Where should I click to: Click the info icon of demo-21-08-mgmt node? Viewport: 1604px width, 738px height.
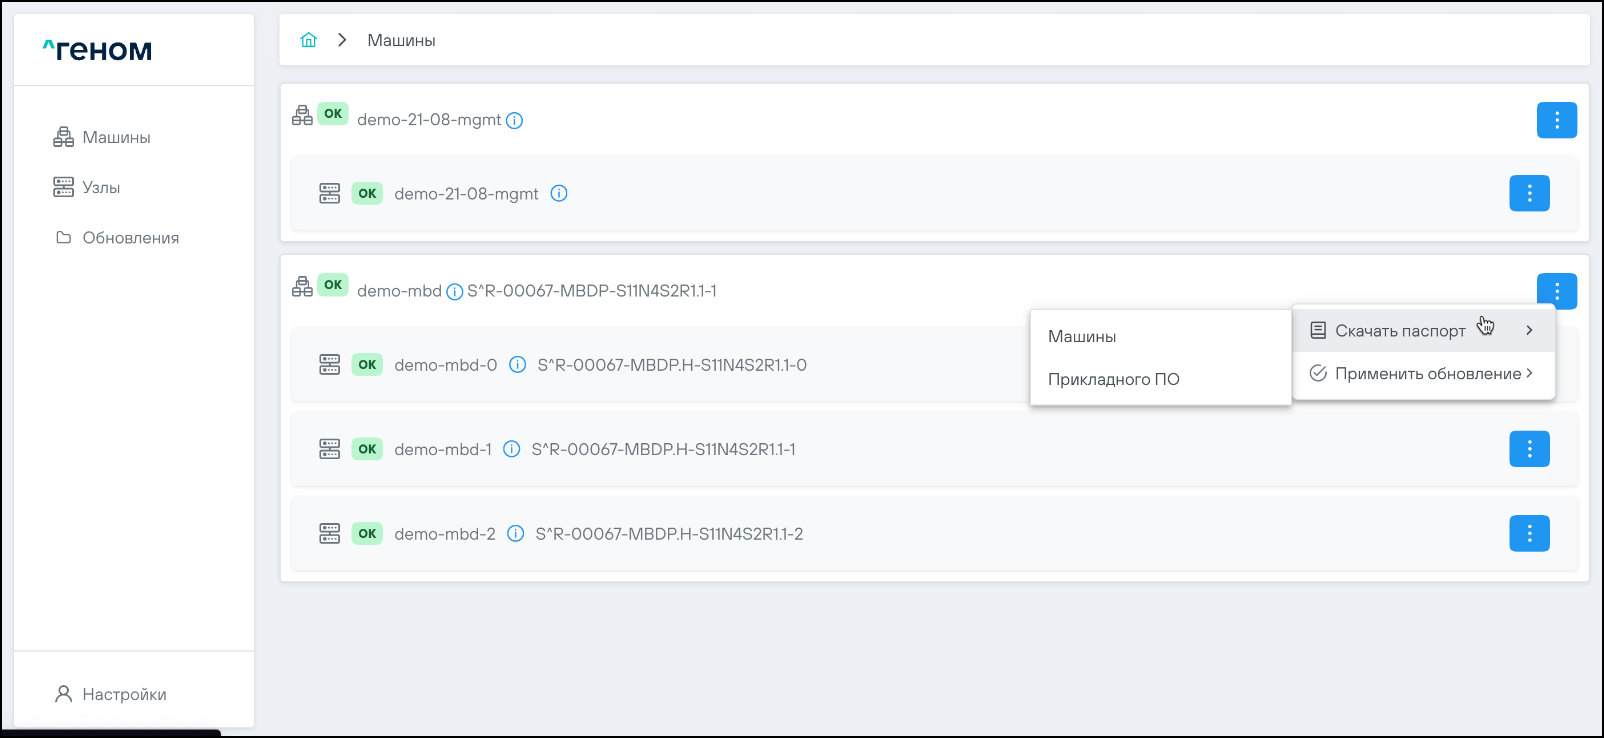click(x=559, y=194)
